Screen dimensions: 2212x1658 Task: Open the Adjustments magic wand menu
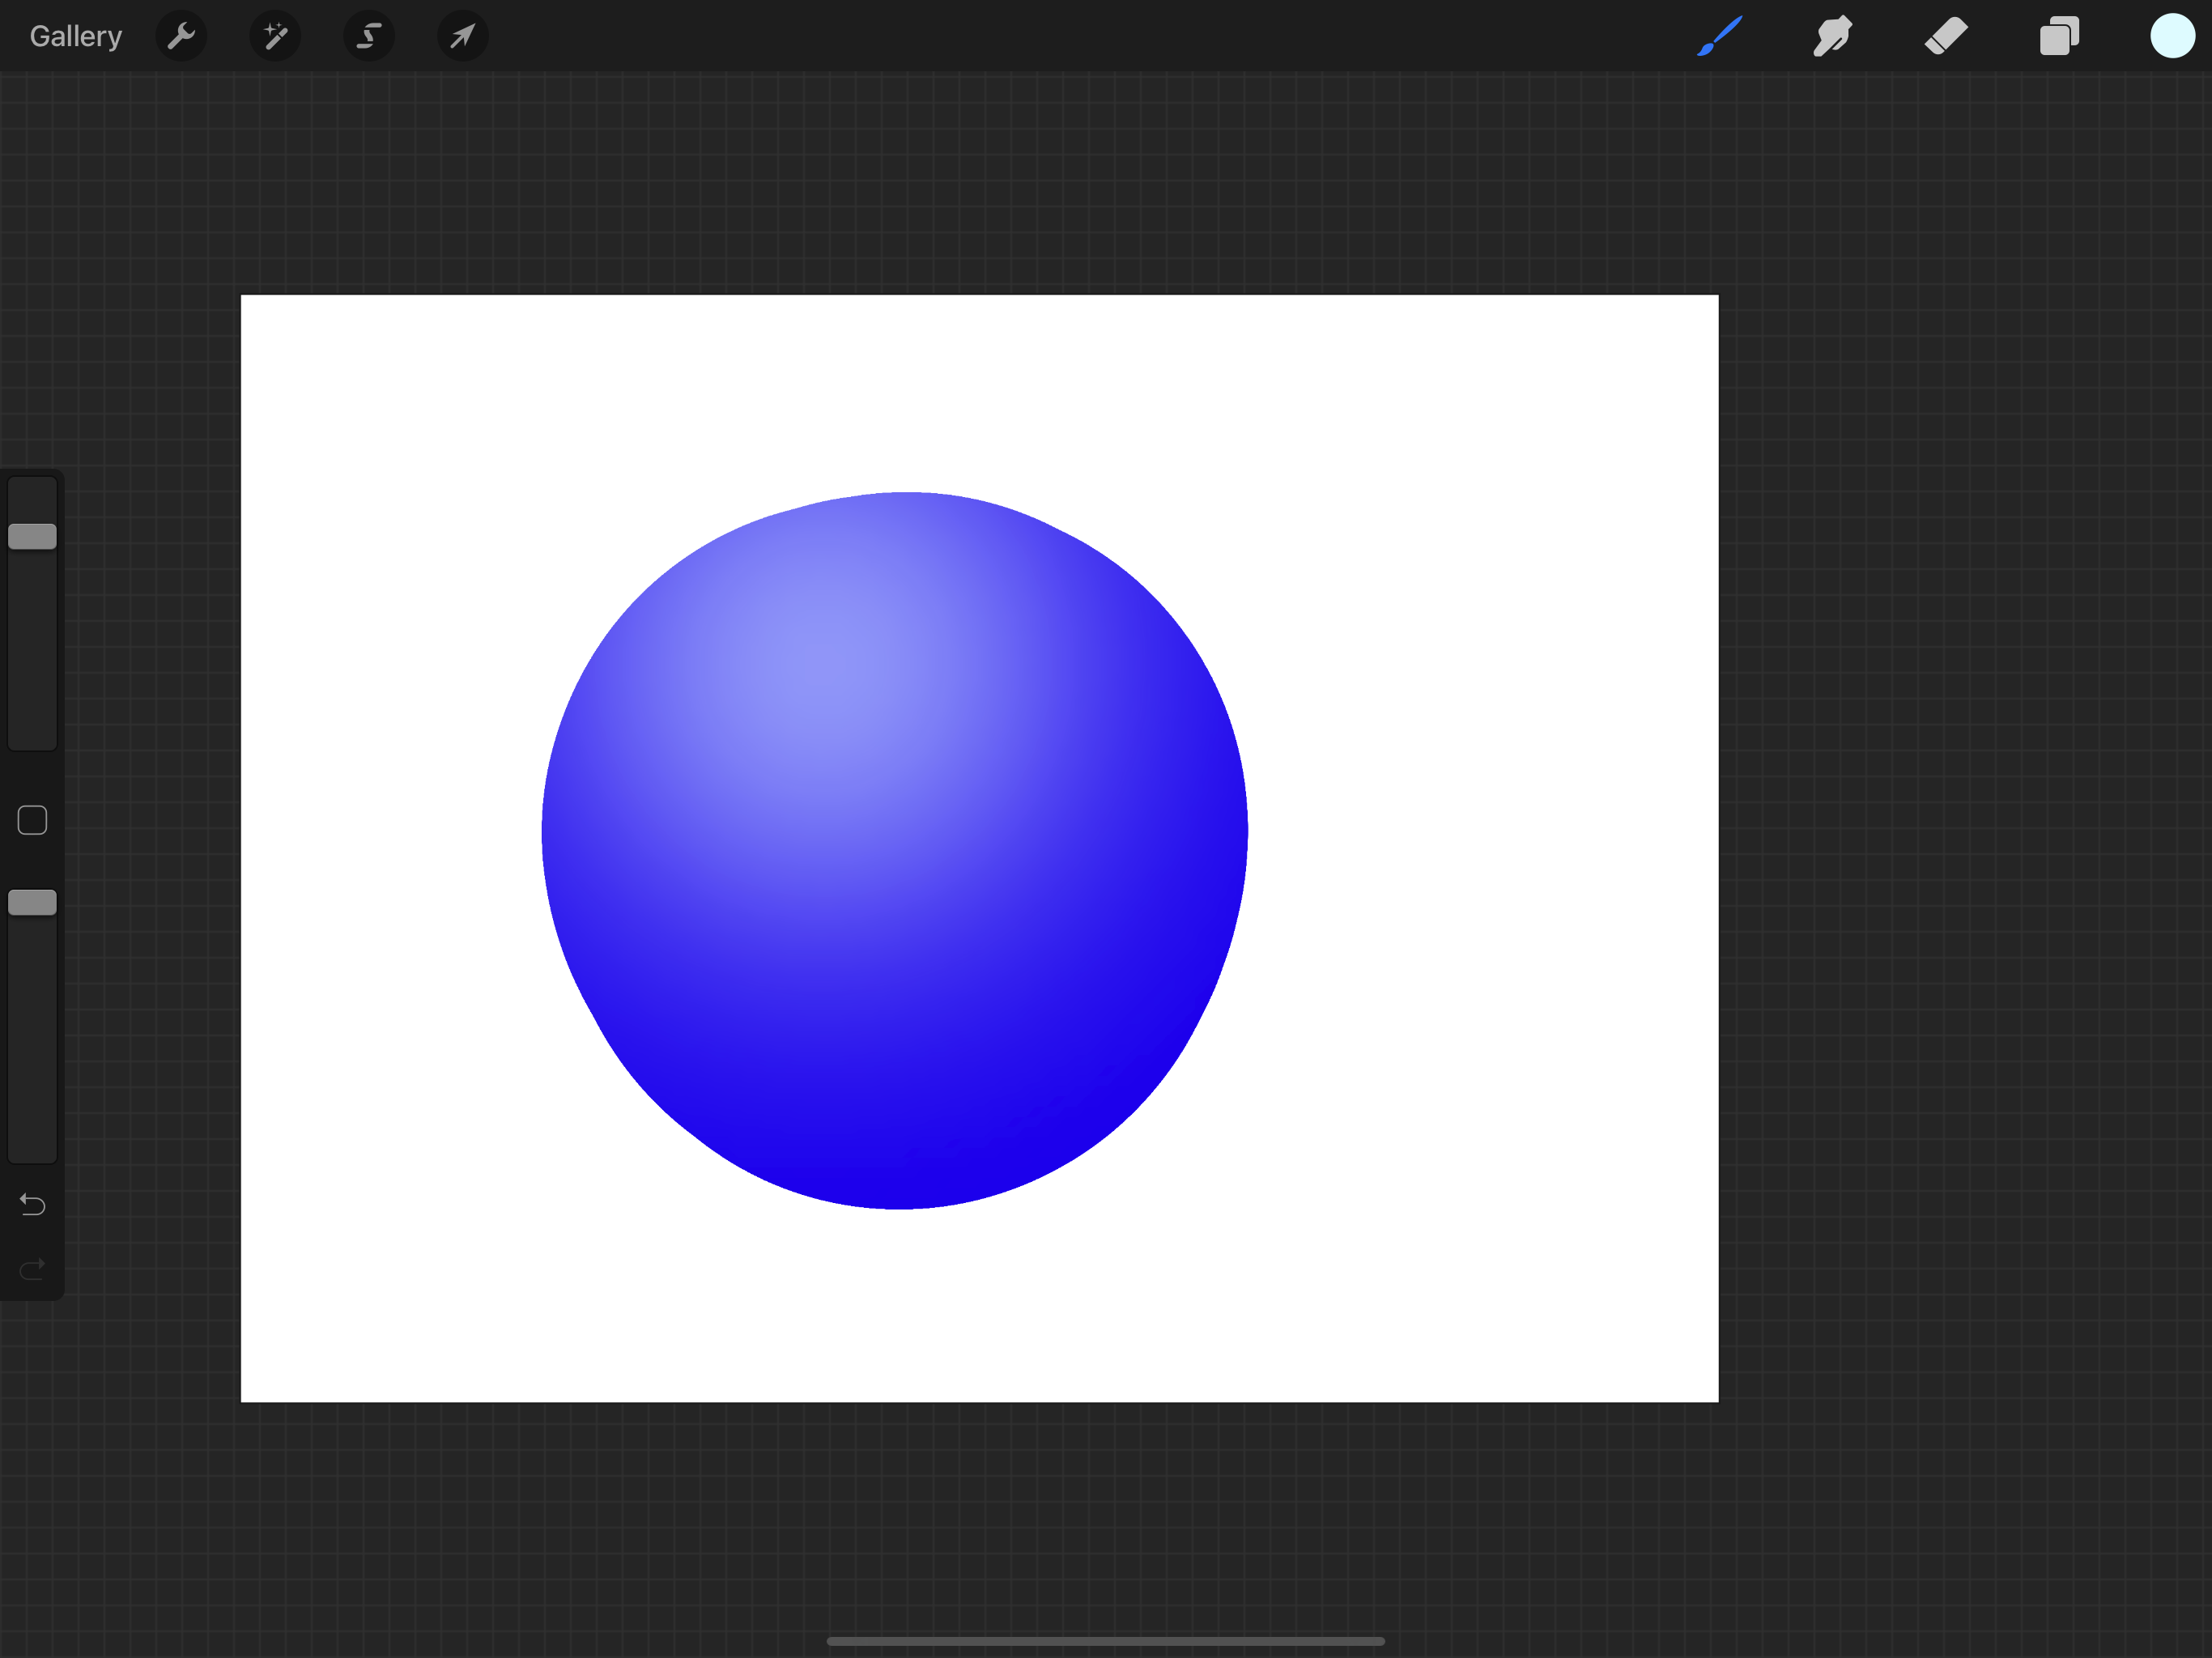click(275, 37)
